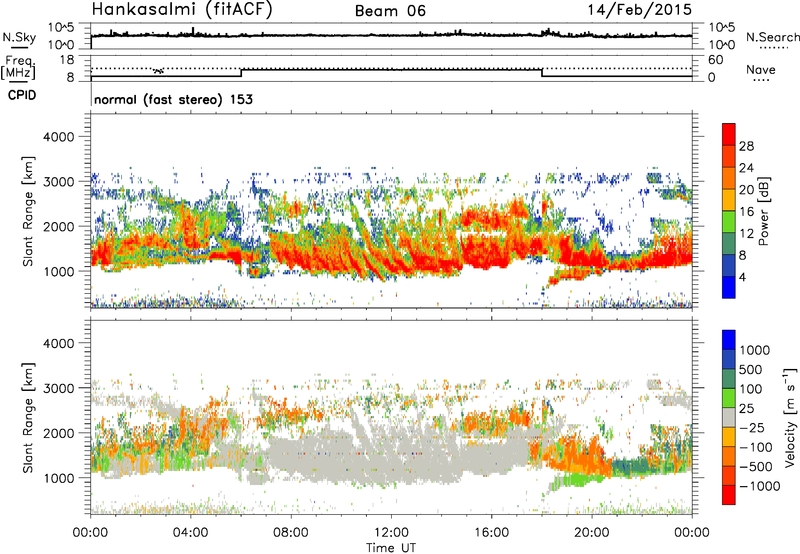The image size is (800, 554).
Task: Click the '4000' tick of power panel
Action: tap(58, 137)
